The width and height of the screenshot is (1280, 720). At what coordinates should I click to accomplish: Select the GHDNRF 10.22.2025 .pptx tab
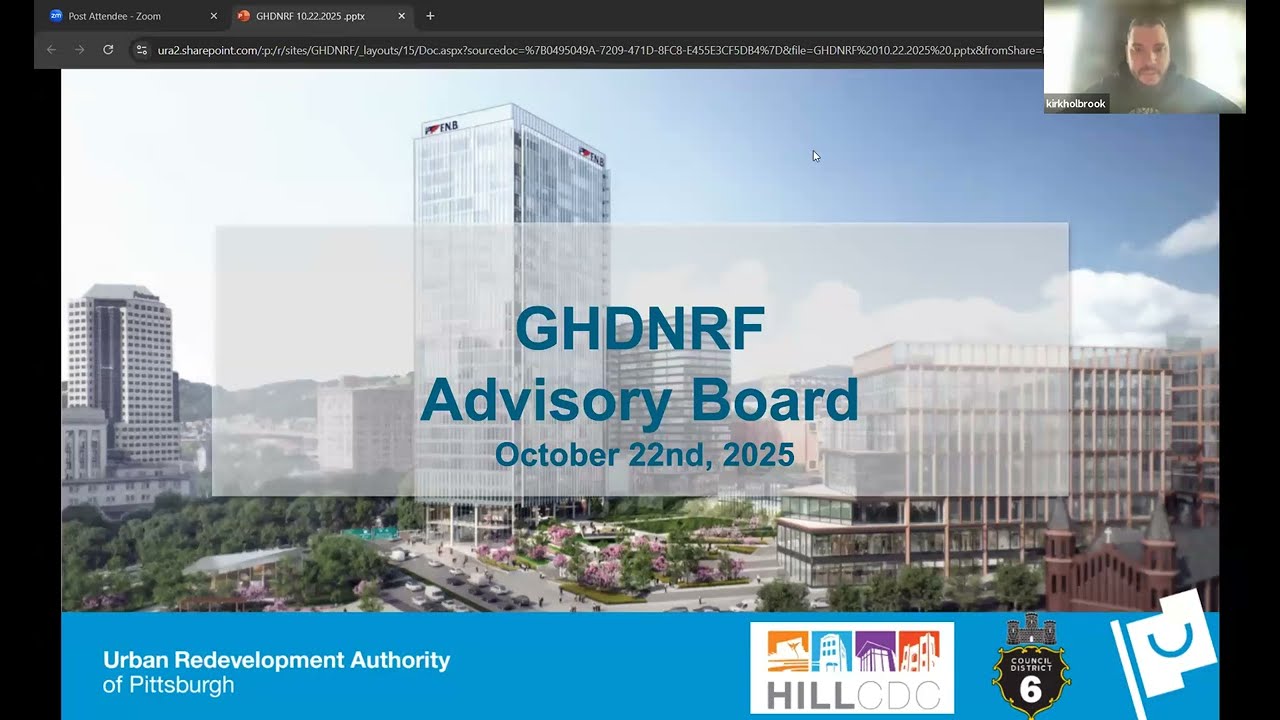(320, 16)
